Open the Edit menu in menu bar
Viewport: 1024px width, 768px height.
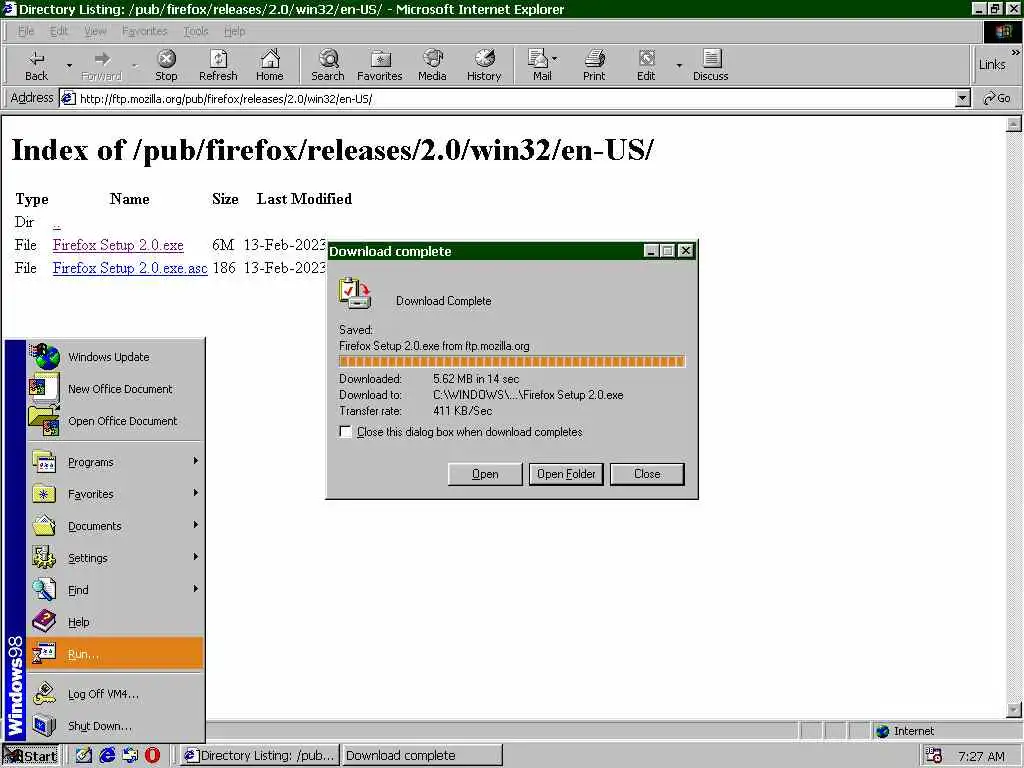[x=59, y=31]
